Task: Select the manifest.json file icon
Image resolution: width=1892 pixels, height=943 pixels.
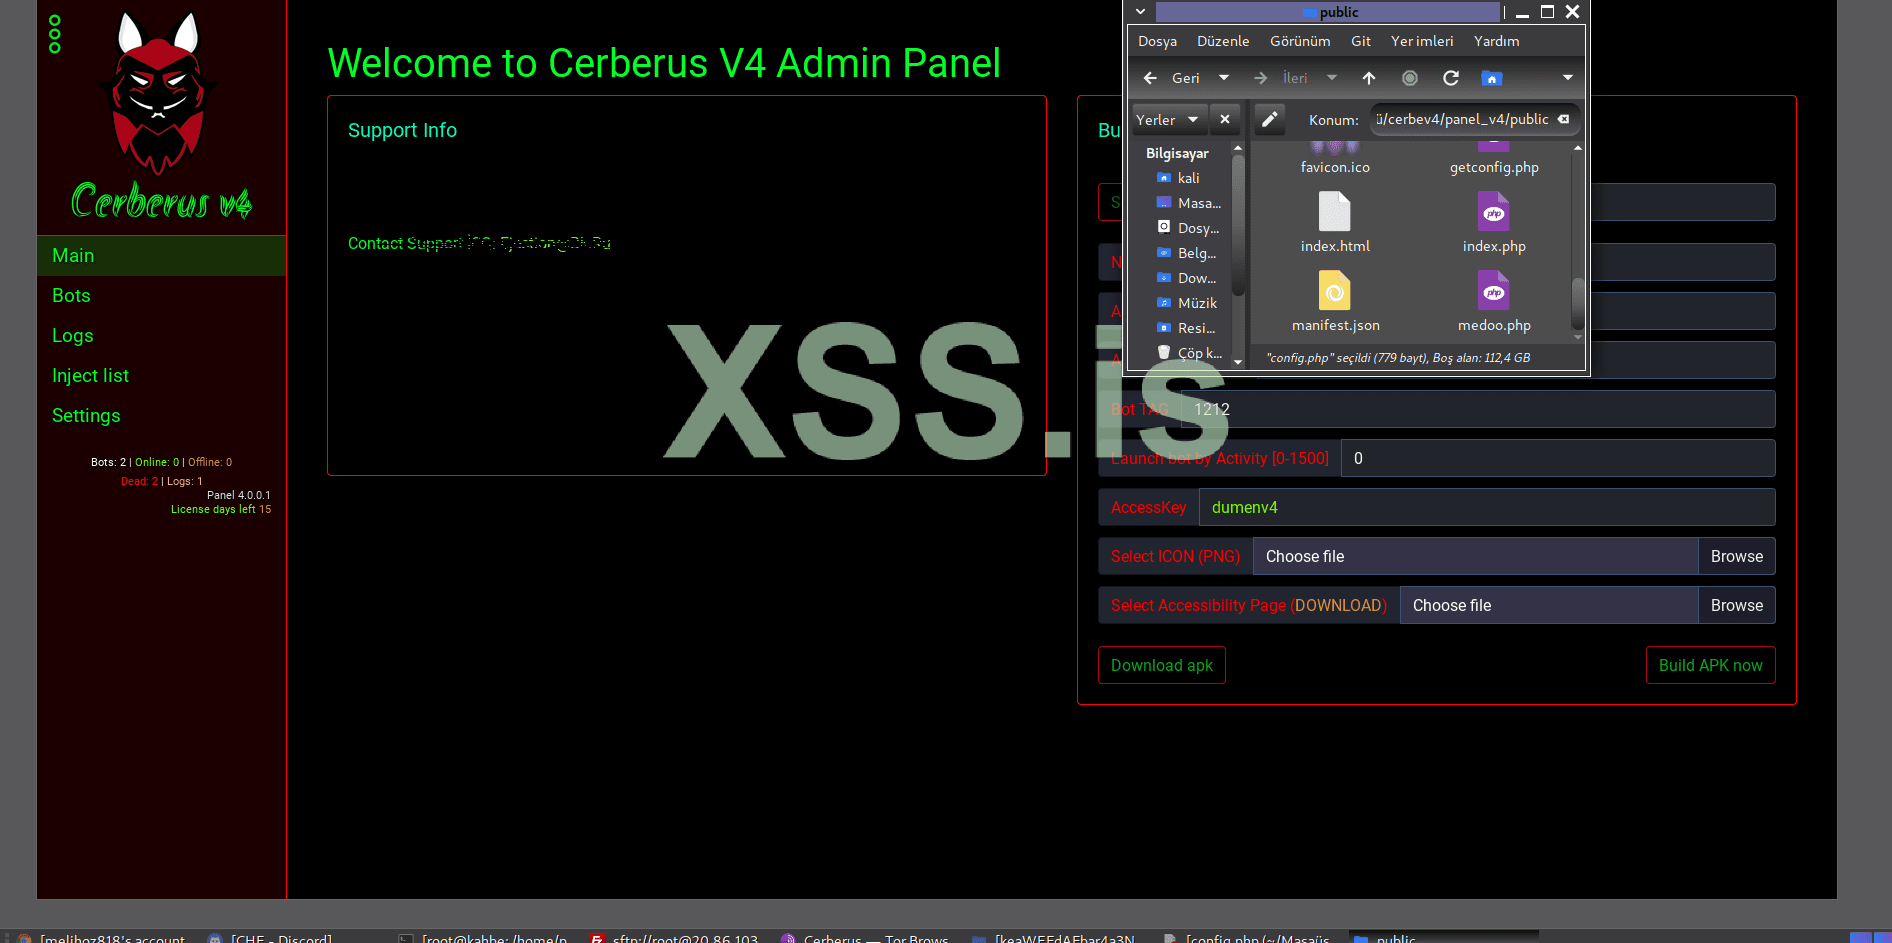Action: [1335, 291]
